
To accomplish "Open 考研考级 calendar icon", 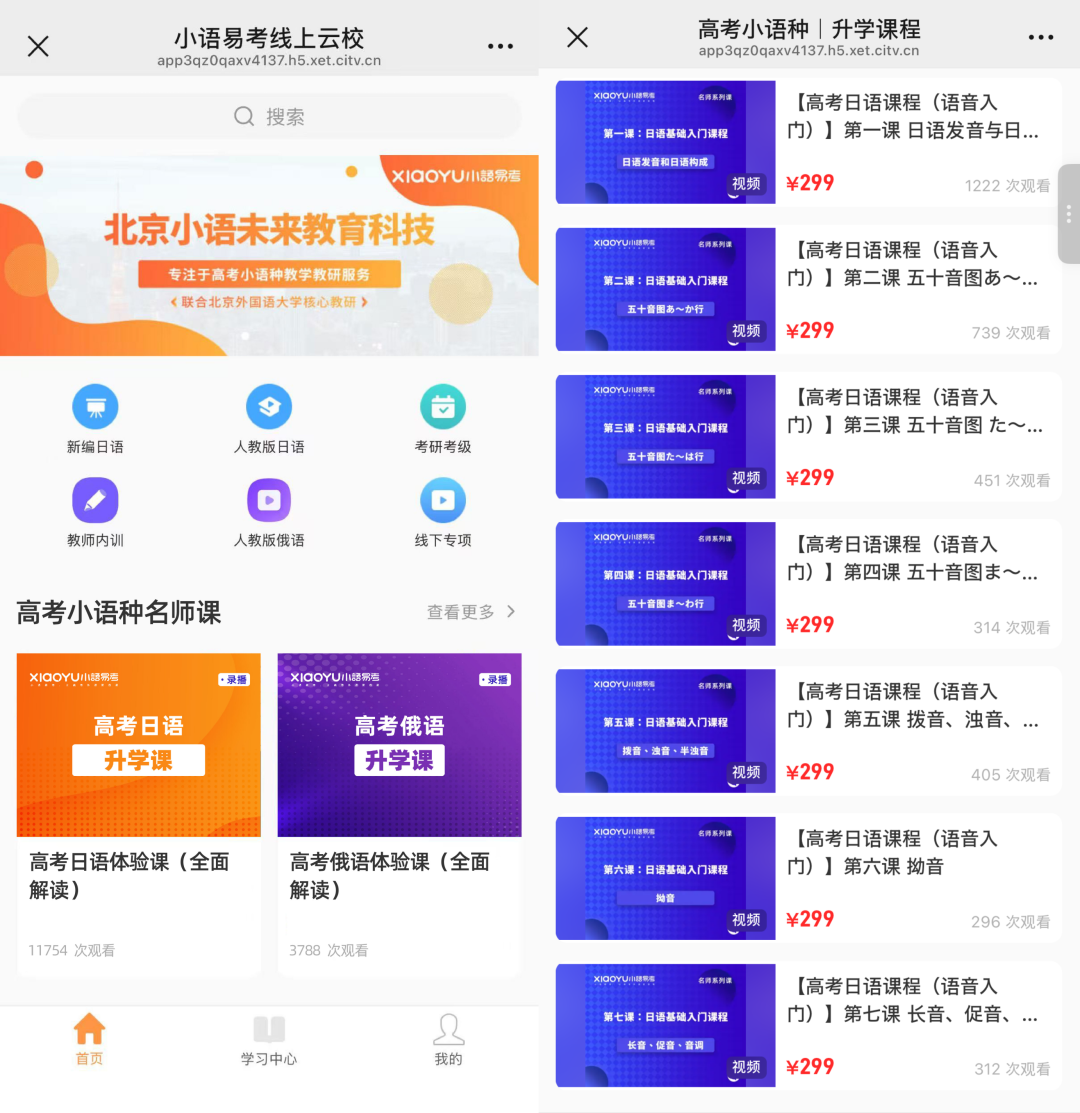I will point(443,407).
